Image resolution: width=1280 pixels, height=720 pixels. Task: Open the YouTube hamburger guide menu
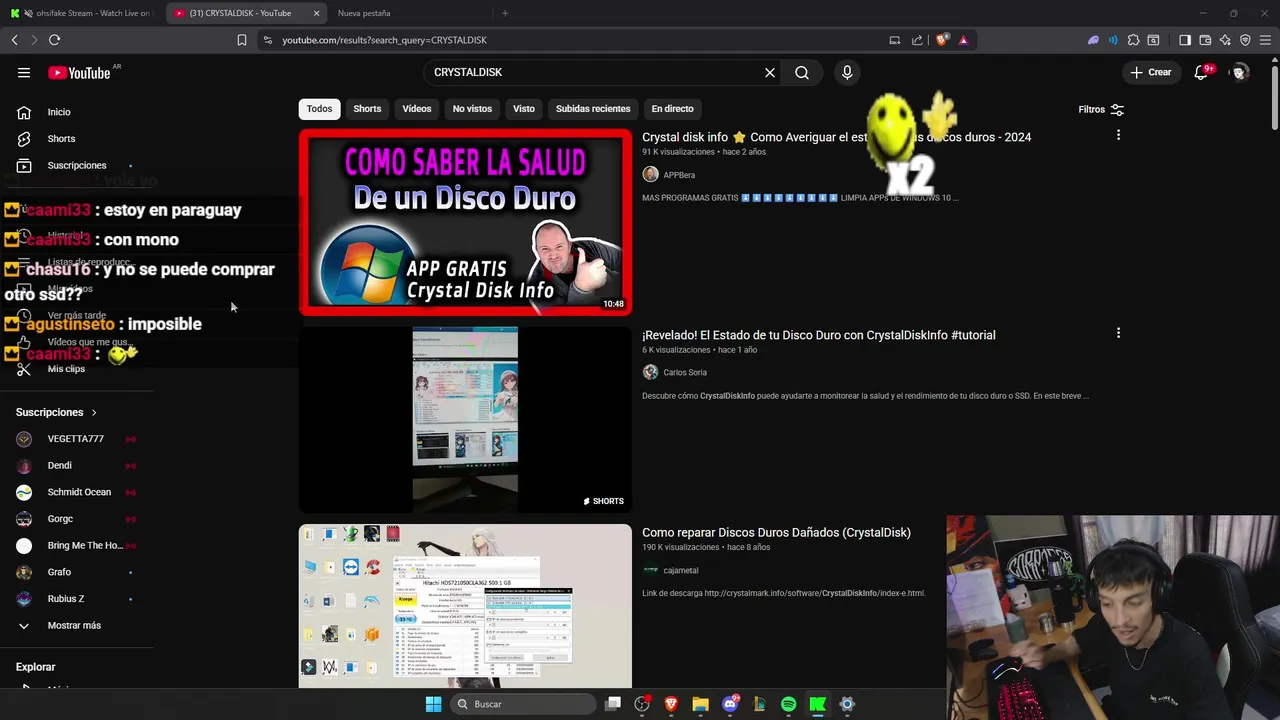(24, 72)
